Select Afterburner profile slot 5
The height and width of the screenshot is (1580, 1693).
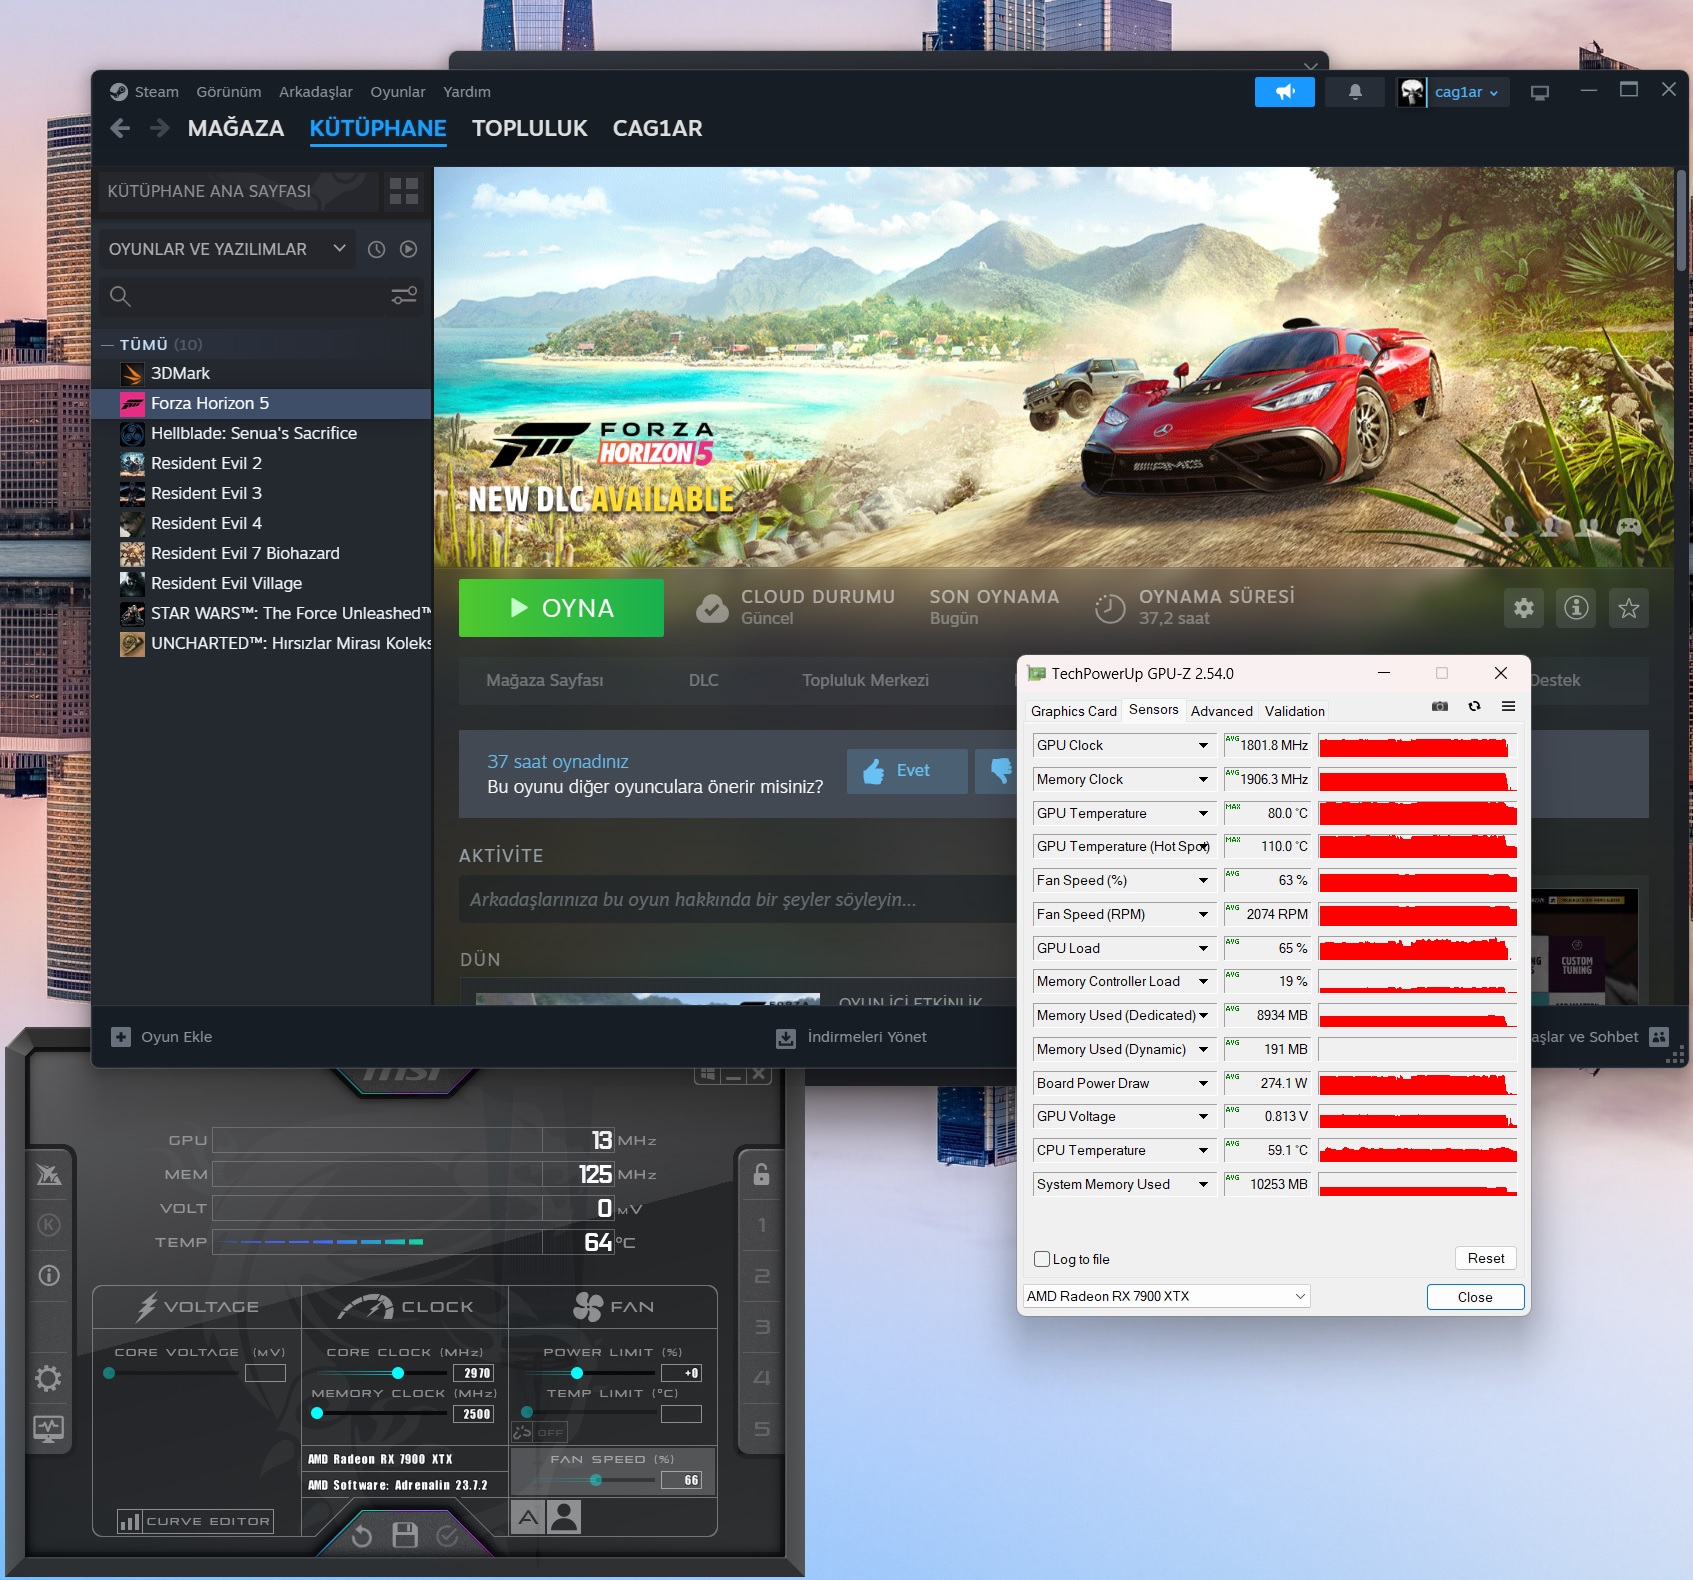[761, 1429]
